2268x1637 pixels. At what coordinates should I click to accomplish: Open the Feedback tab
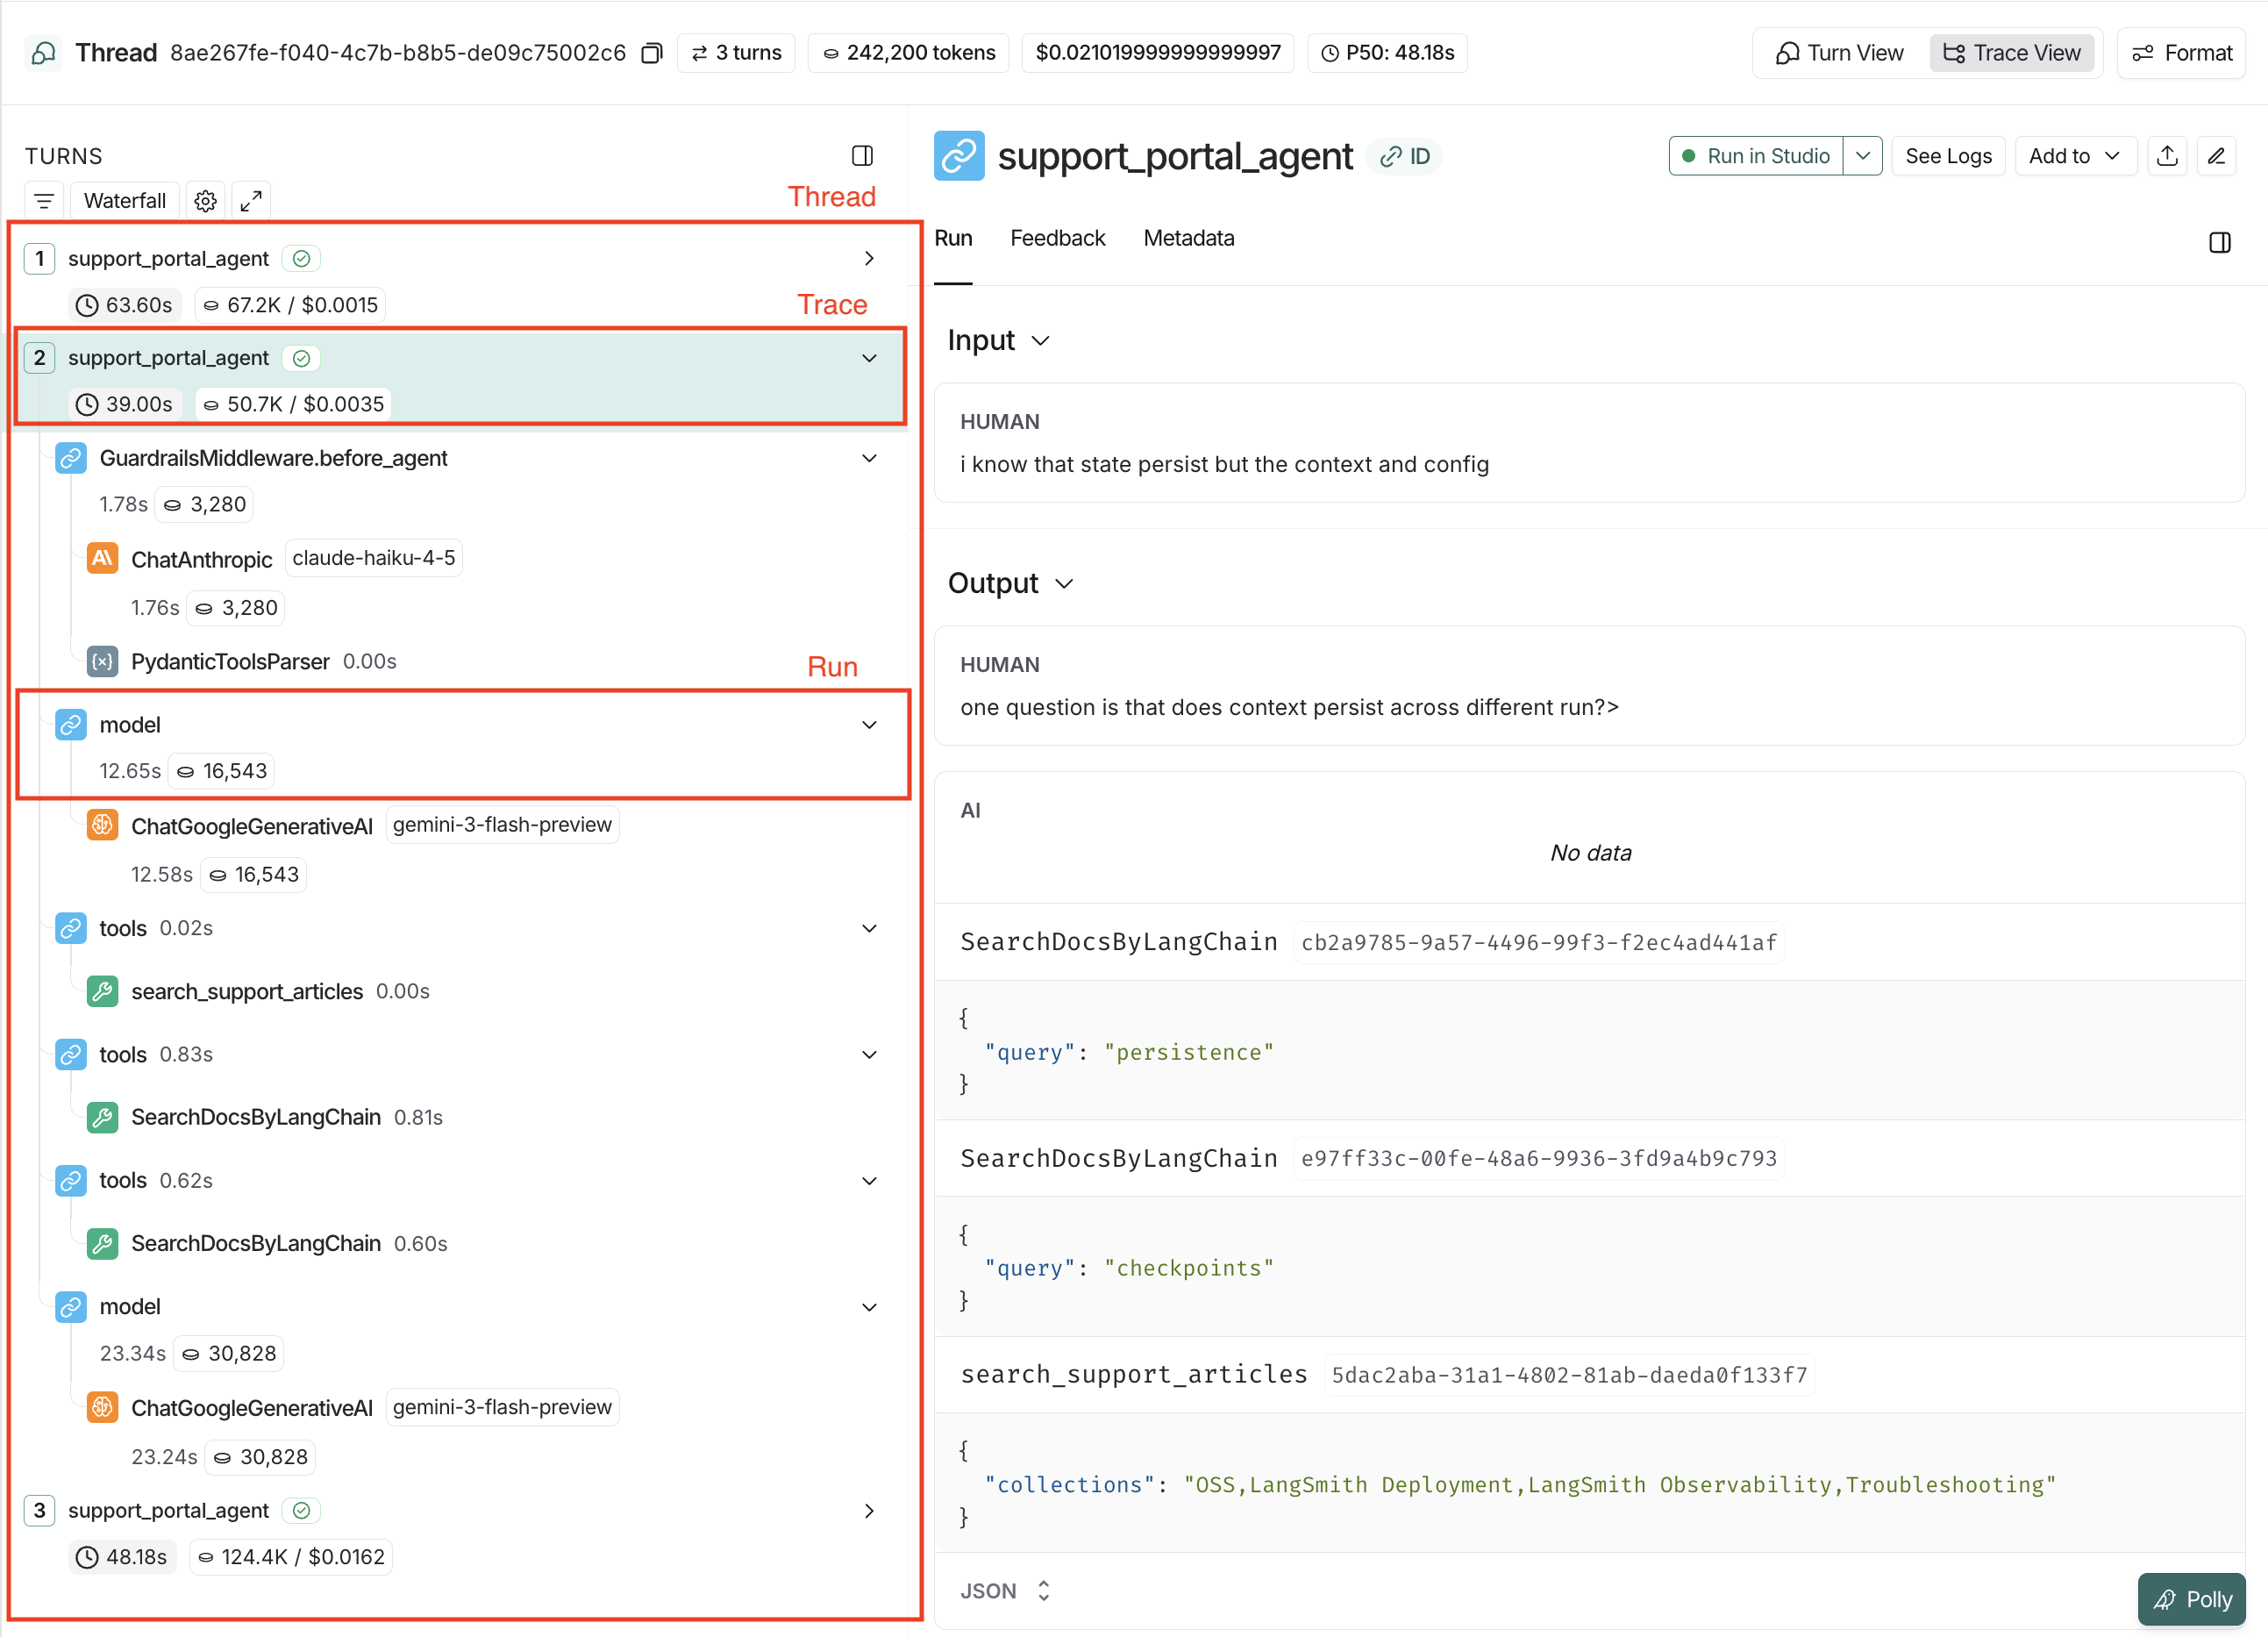(1057, 239)
